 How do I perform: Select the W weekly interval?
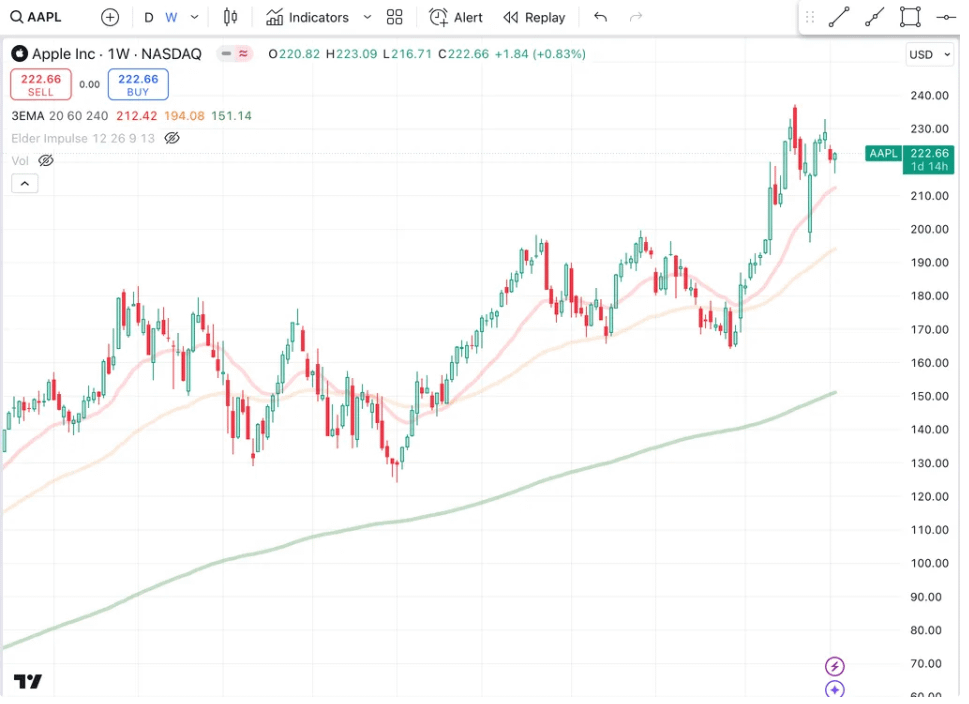click(x=172, y=17)
